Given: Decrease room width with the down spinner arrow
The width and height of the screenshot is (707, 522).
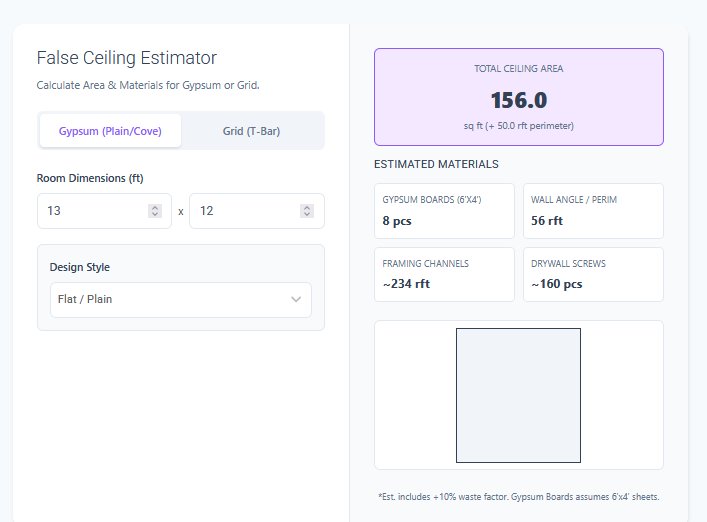Looking at the screenshot, I should click(155, 215).
